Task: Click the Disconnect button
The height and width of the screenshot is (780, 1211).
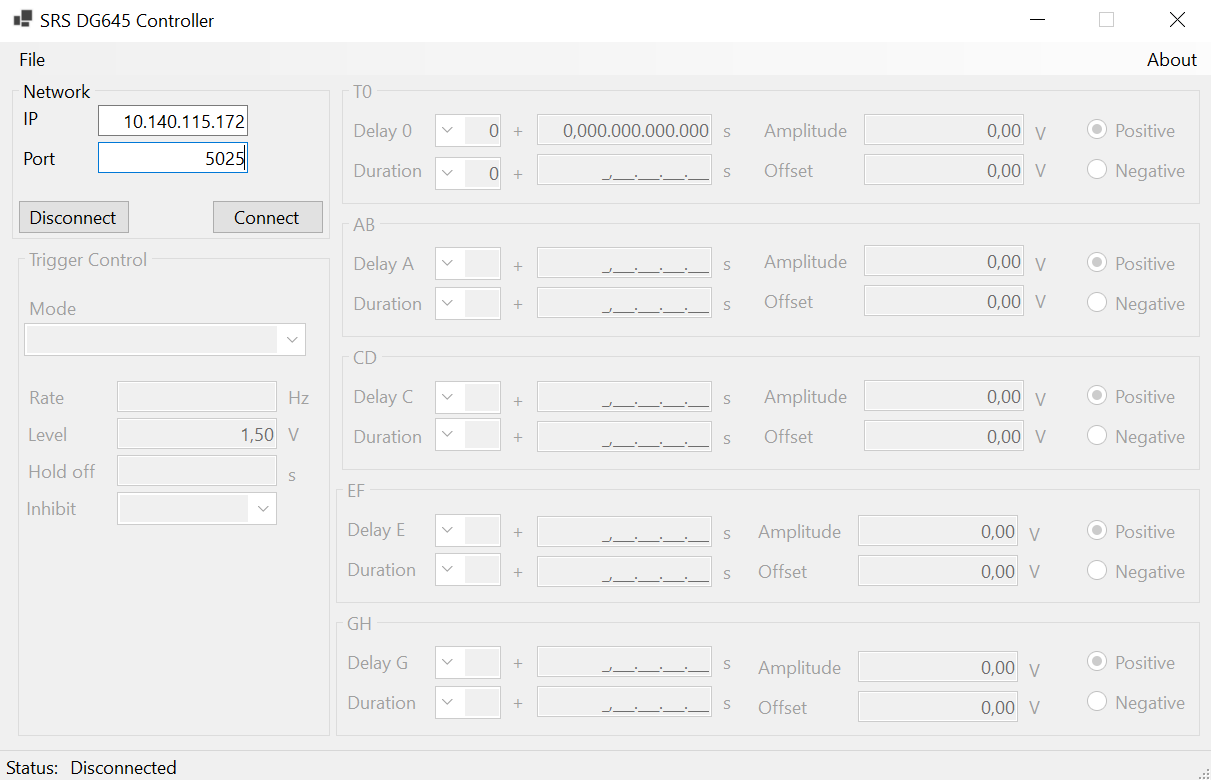Action: click(73, 217)
